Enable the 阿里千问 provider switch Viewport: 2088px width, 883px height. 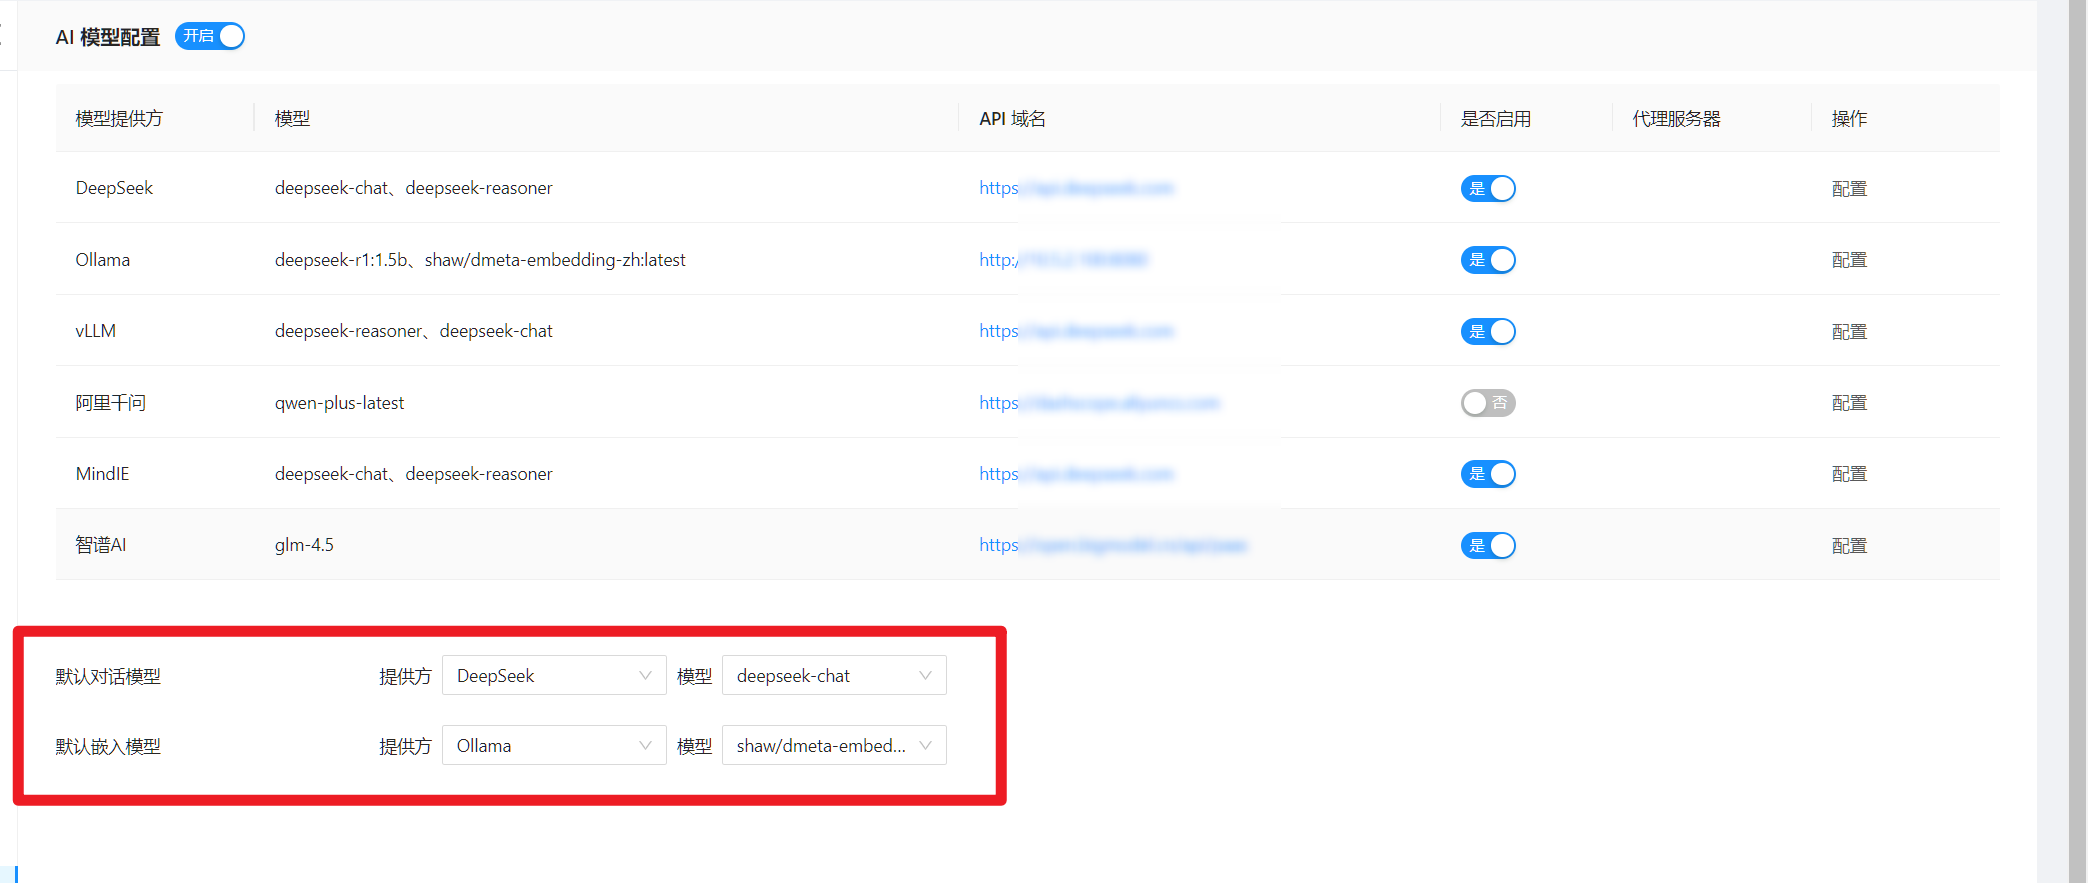(1488, 403)
